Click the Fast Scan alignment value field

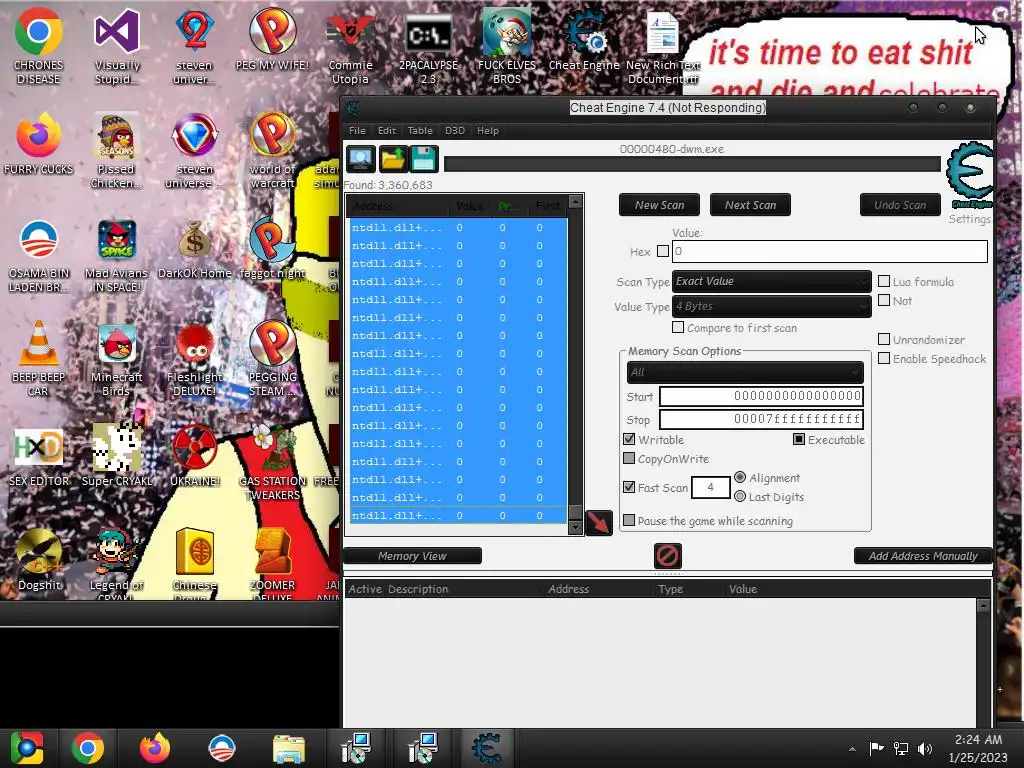711,487
